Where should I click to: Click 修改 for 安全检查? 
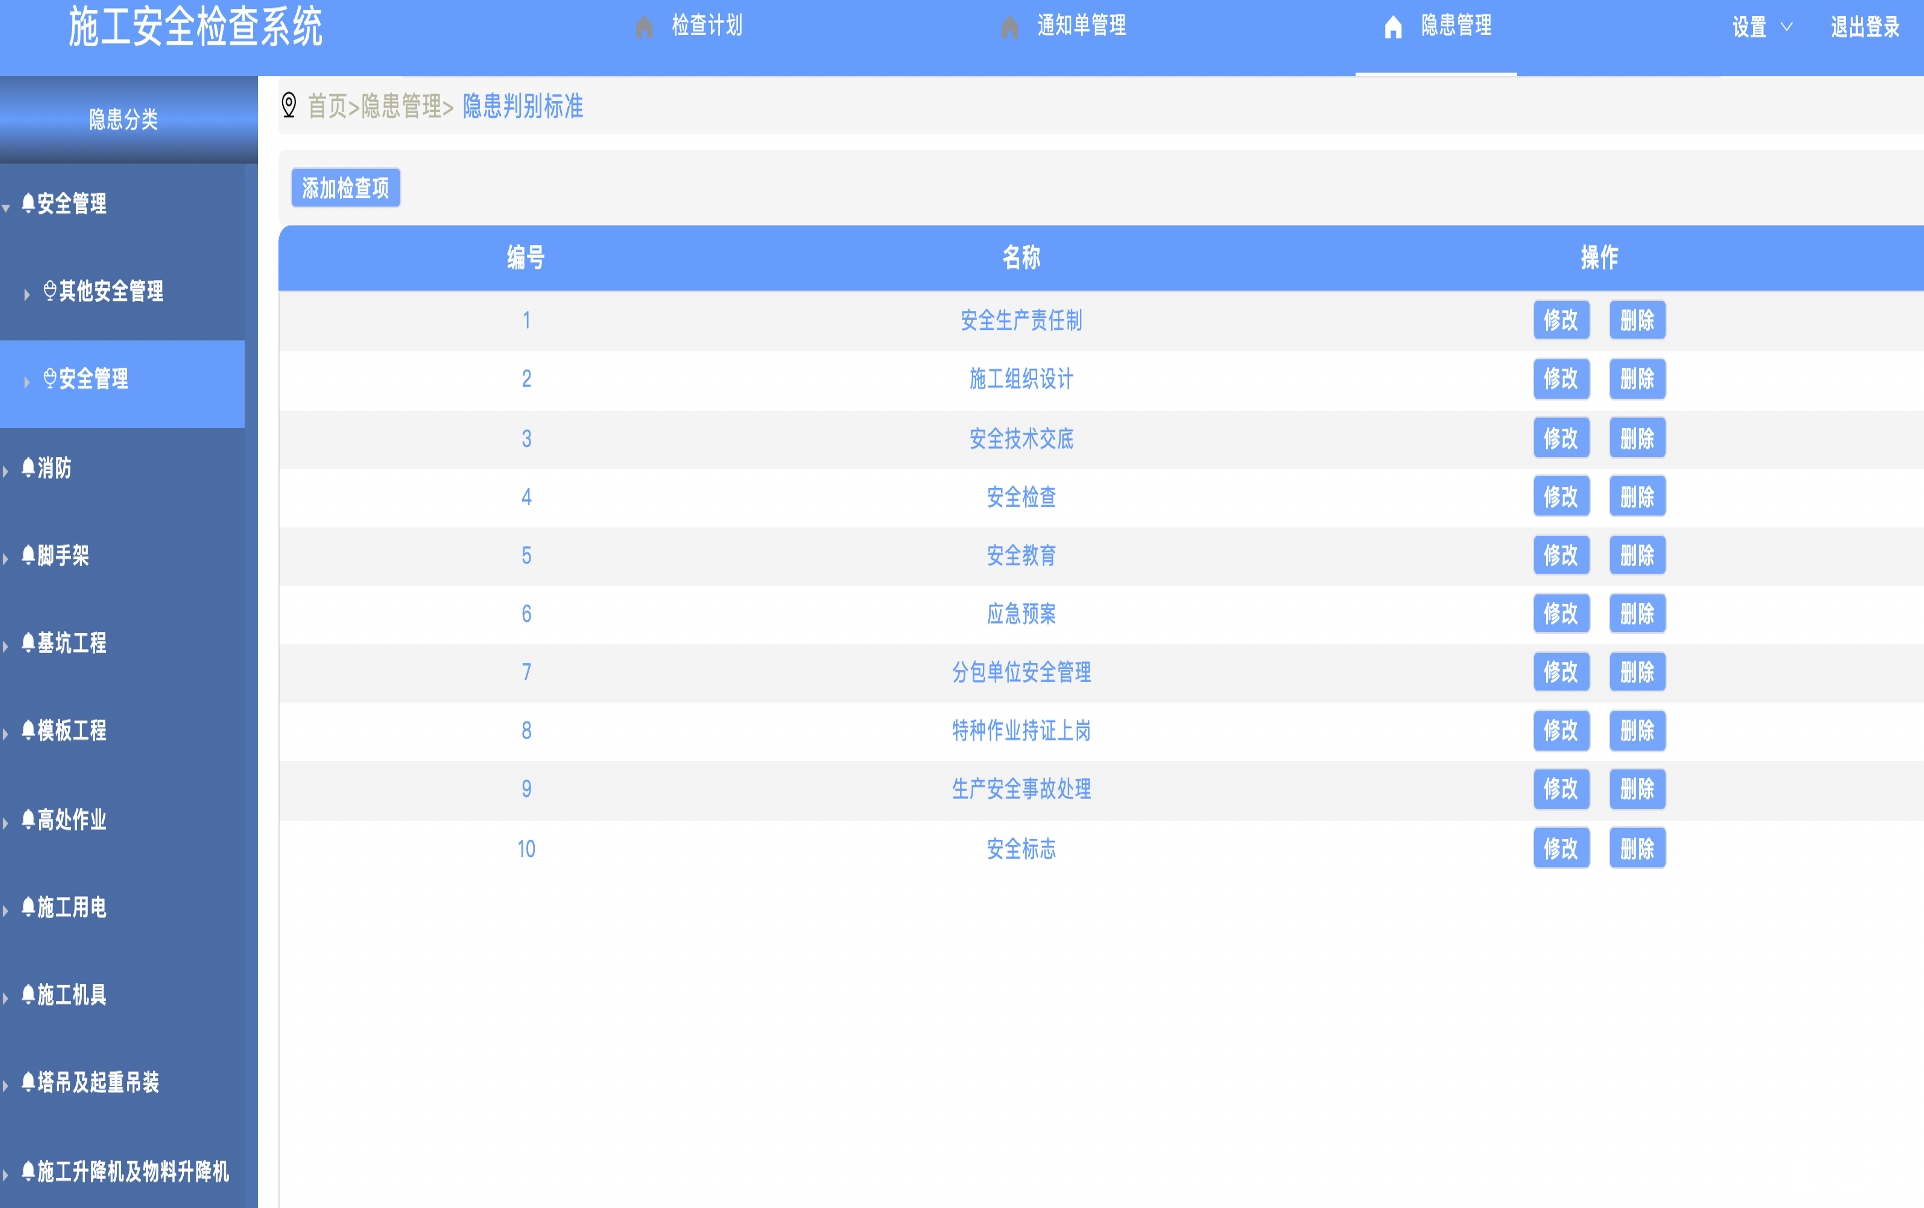[x=1561, y=496]
